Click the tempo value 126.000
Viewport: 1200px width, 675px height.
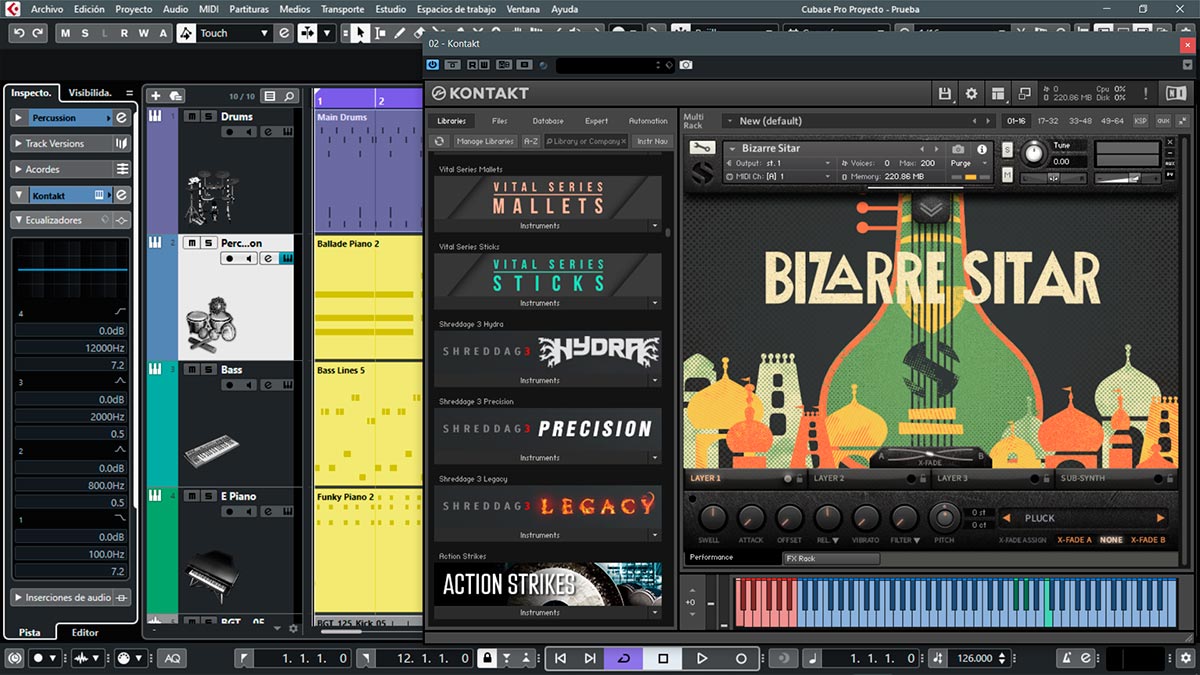click(x=975, y=658)
